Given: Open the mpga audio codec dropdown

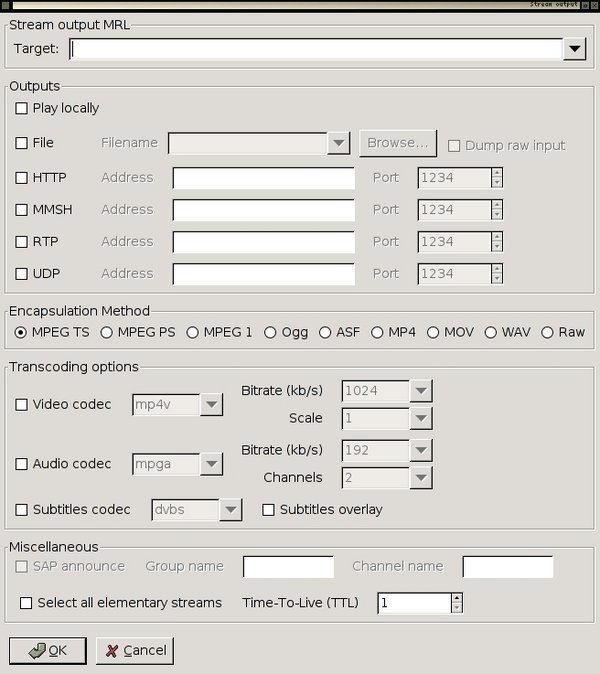Looking at the screenshot, I should coord(211,464).
